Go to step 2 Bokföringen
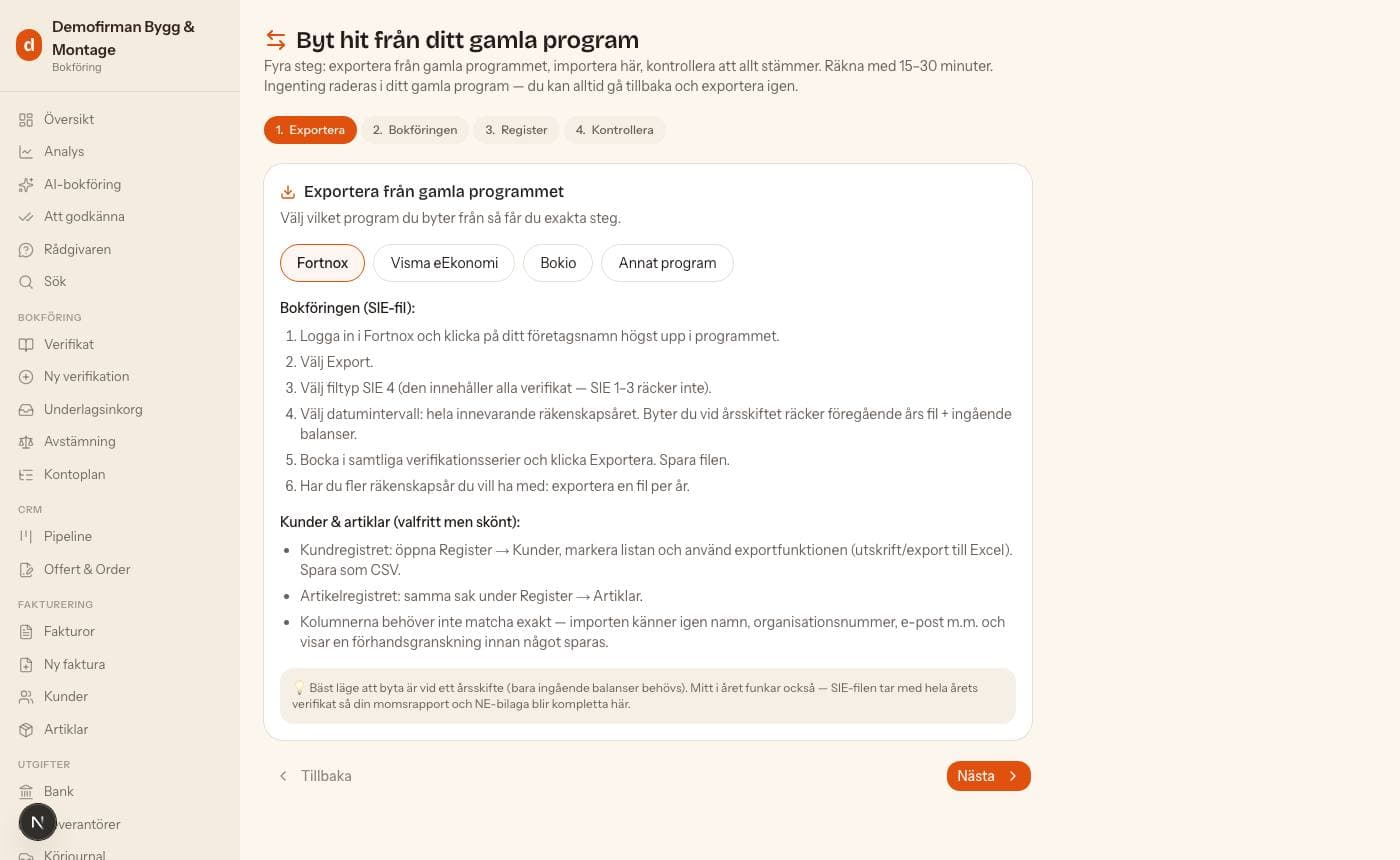This screenshot has height=860, width=1400. [415, 130]
